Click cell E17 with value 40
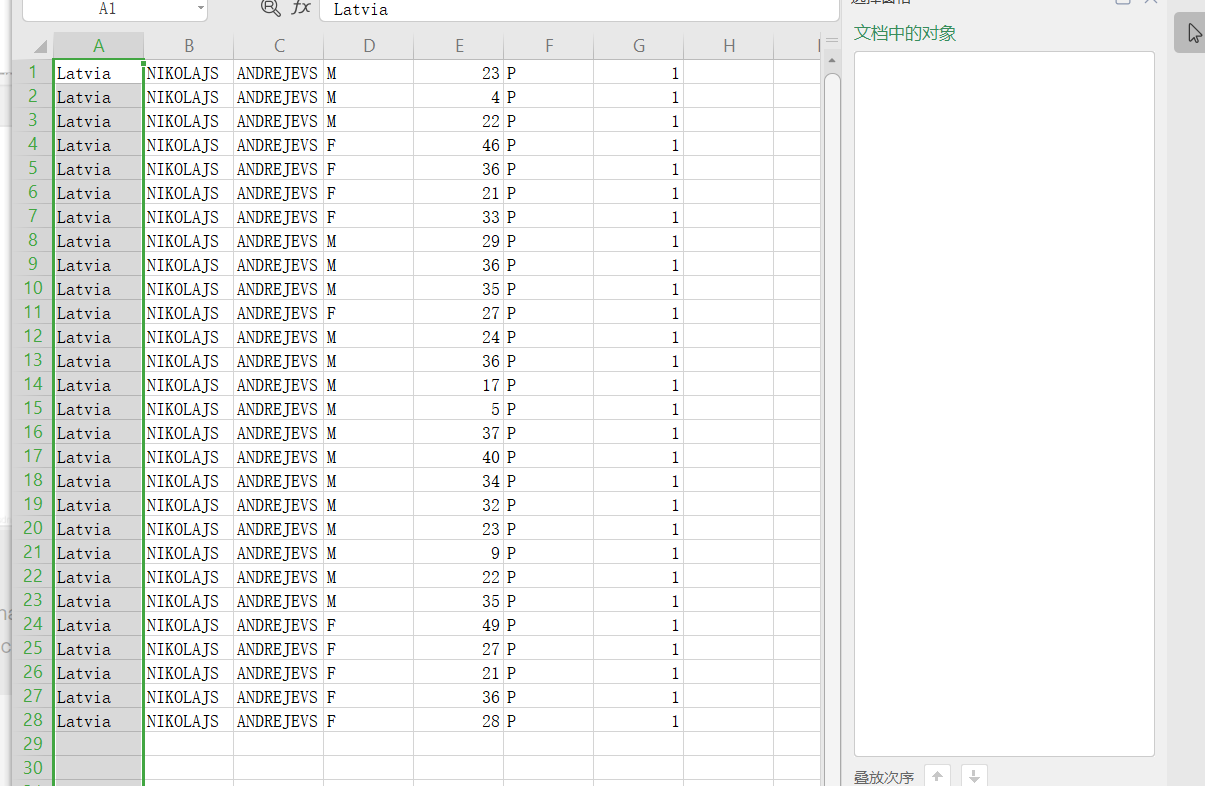 (459, 457)
